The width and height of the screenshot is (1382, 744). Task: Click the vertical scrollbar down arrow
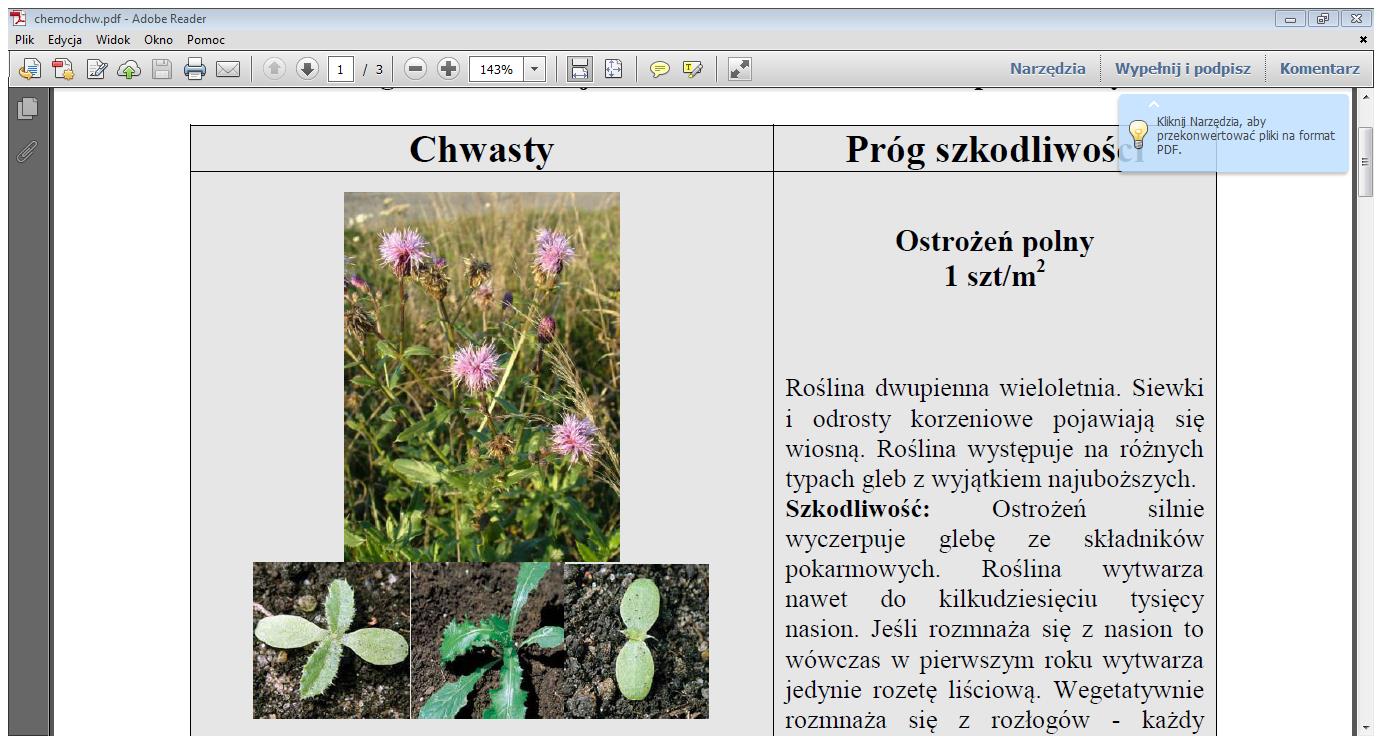coord(1366,728)
